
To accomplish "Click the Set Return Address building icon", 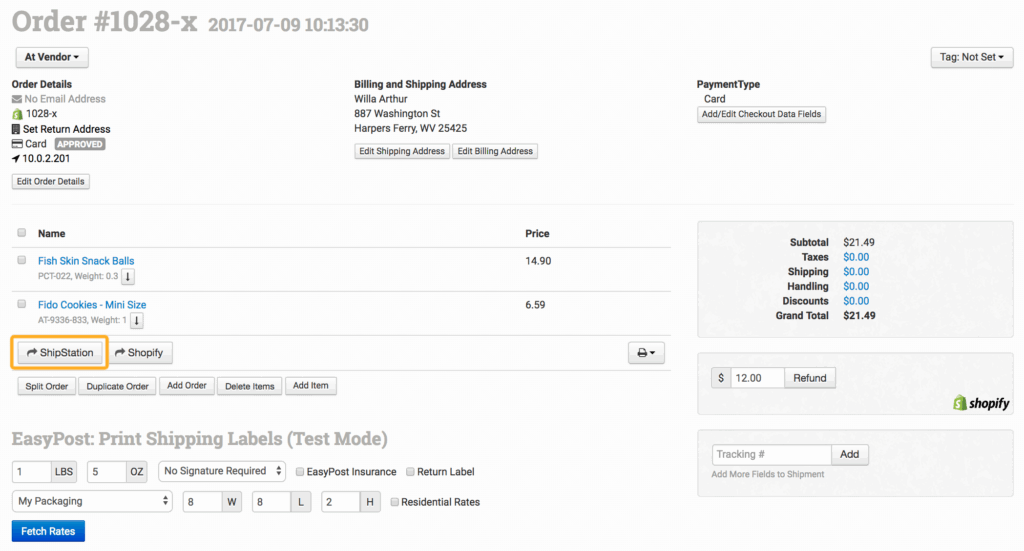I will click(x=17, y=129).
